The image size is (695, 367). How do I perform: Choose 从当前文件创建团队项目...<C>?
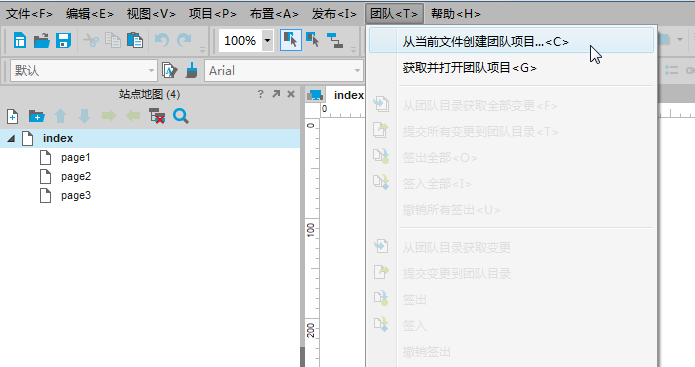(x=511, y=41)
